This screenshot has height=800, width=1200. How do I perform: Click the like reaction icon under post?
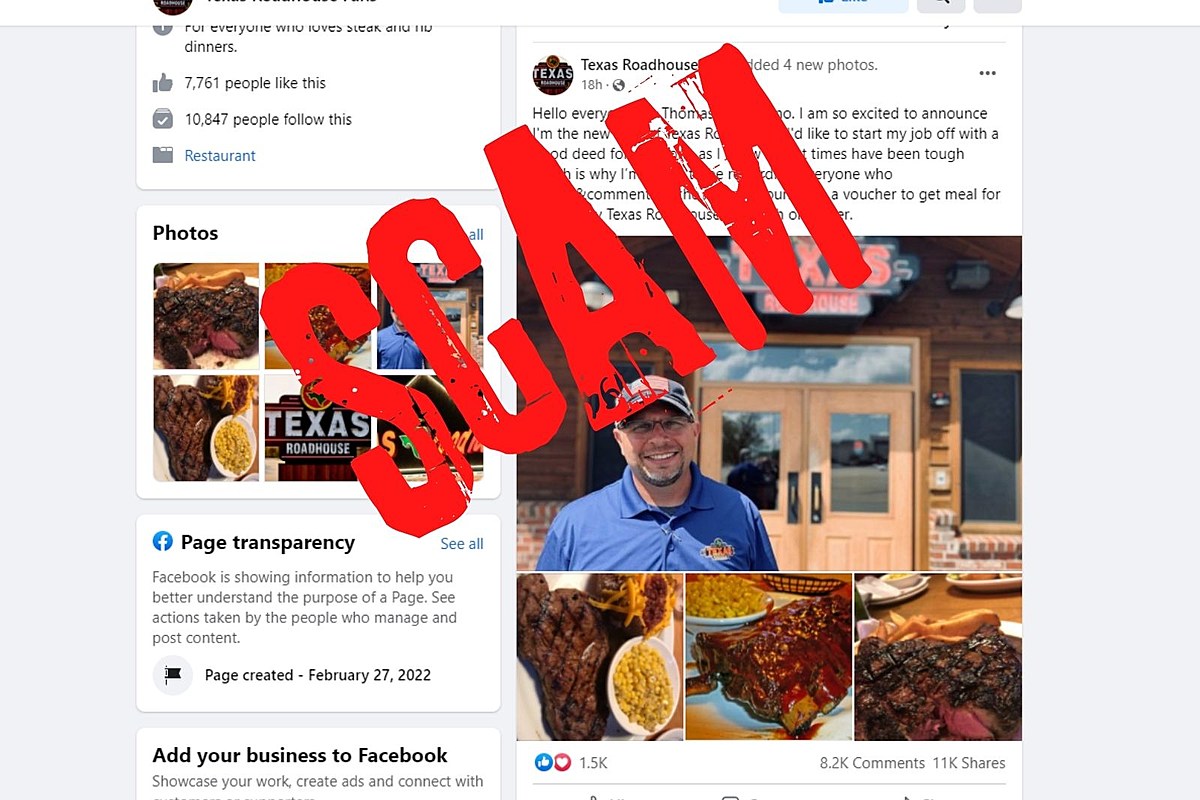pos(544,762)
